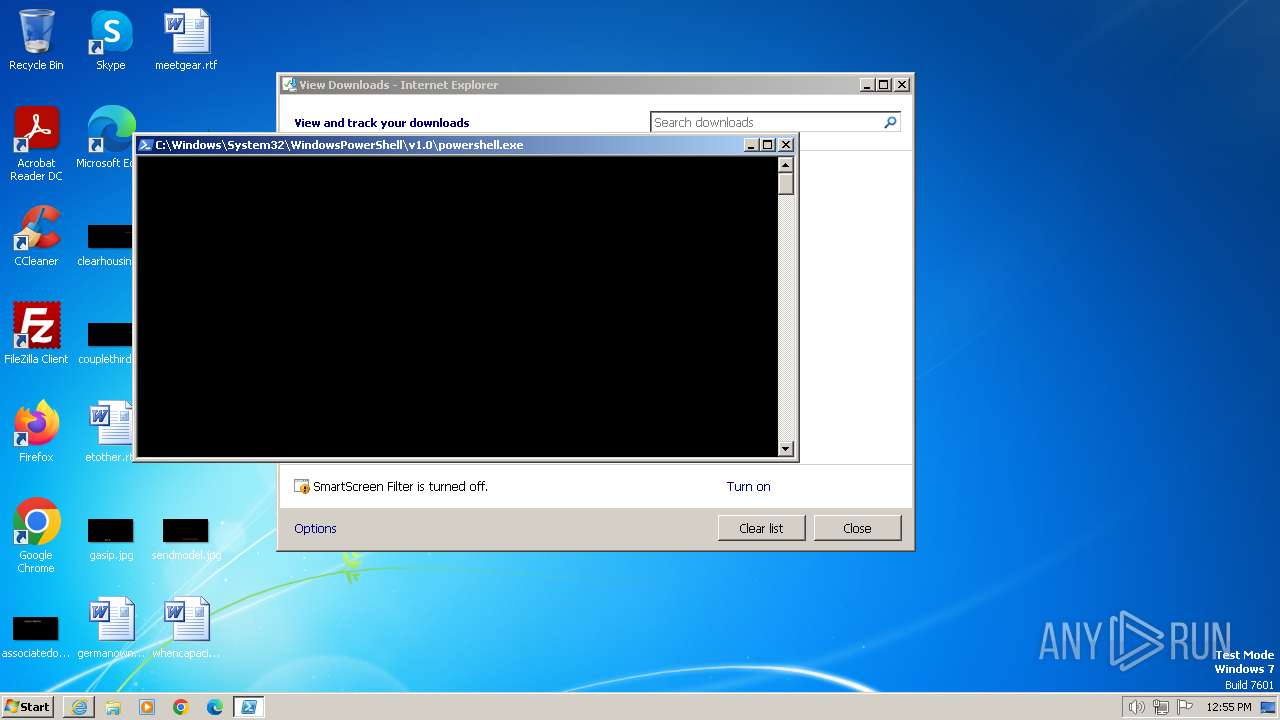This screenshot has width=1280, height=720.
Task: Click the 12:55 PM taskbar clock
Action: click(1229, 707)
